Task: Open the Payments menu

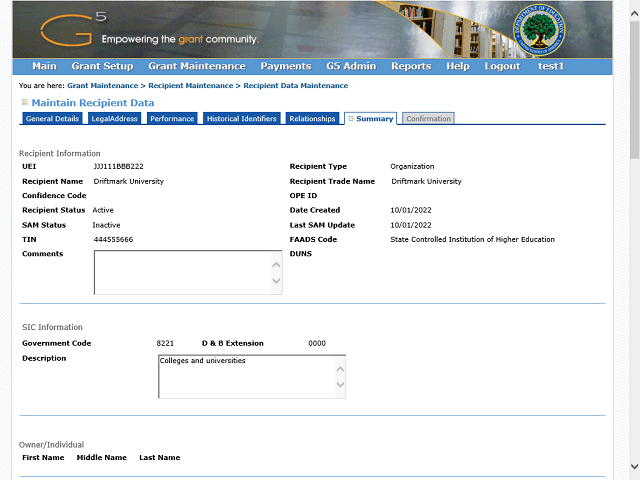Action: tap(285, 66)
